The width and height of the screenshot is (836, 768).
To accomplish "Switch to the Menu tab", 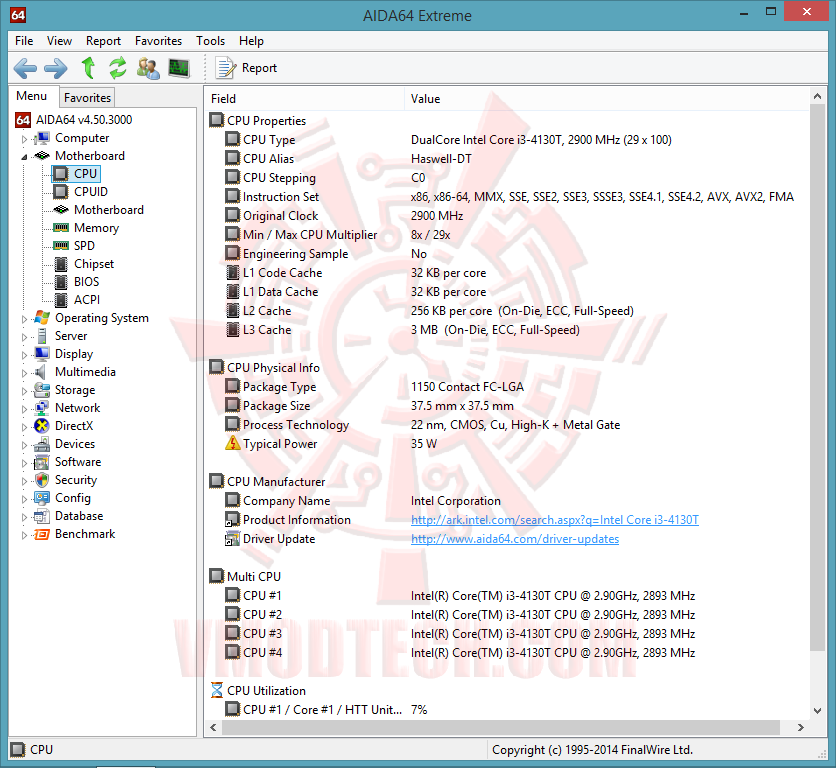I will click(31, 96).
